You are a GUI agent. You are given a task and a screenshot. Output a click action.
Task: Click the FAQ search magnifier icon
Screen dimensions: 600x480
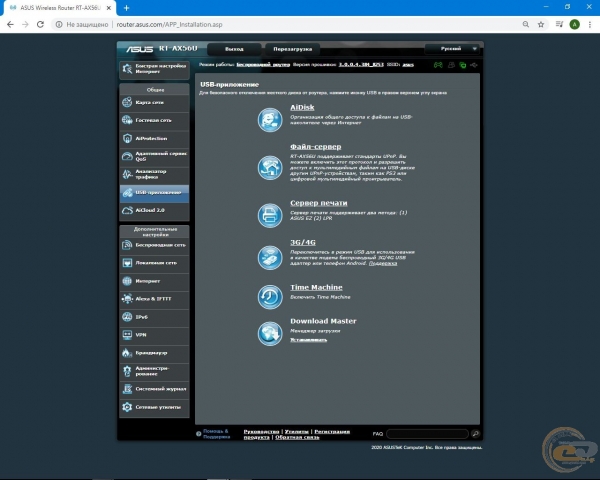[475, 434]
